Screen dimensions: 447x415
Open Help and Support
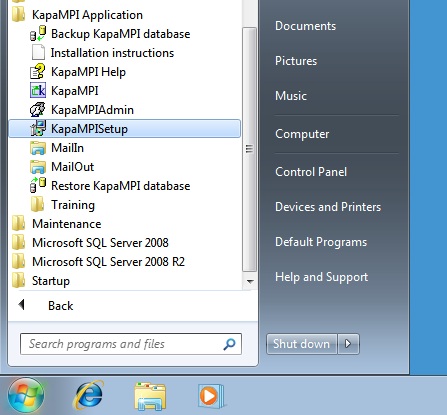click(x=322, y=277)
